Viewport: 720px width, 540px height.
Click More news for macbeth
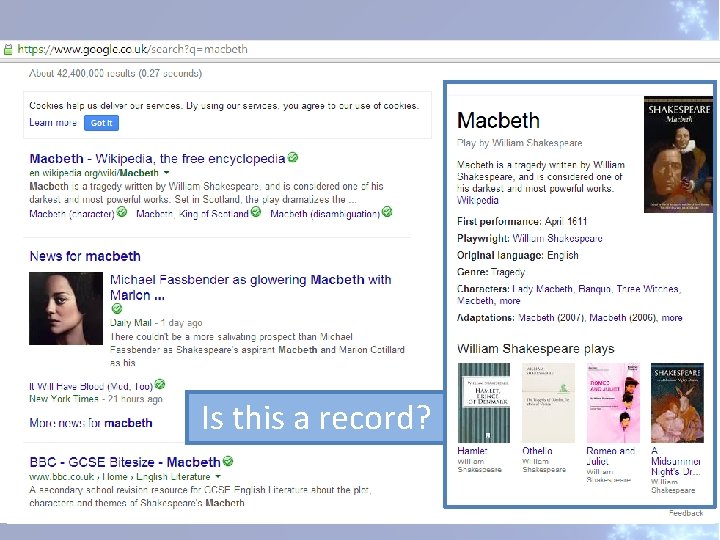pyautogui.click(x=90, y=422)
